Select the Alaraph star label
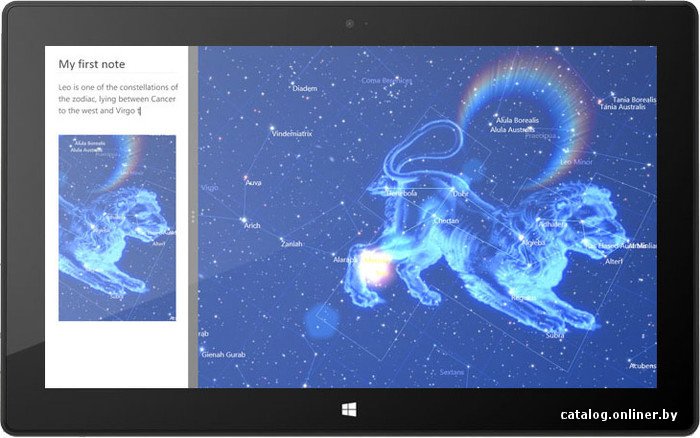700x438 pixels. (x=345, y=259)
